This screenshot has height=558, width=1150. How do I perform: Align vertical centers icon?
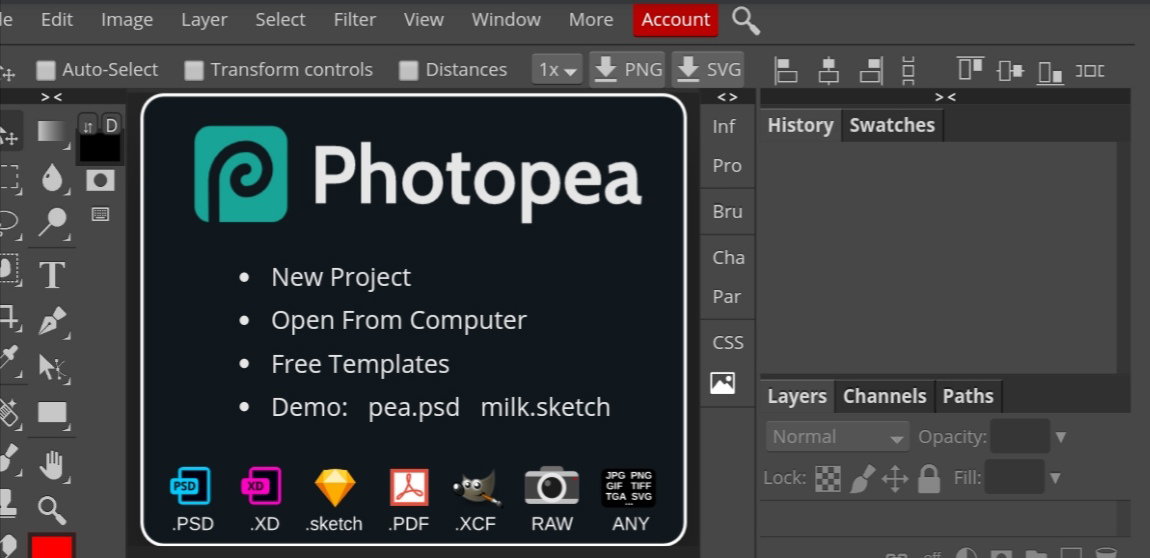point(1010,70)
